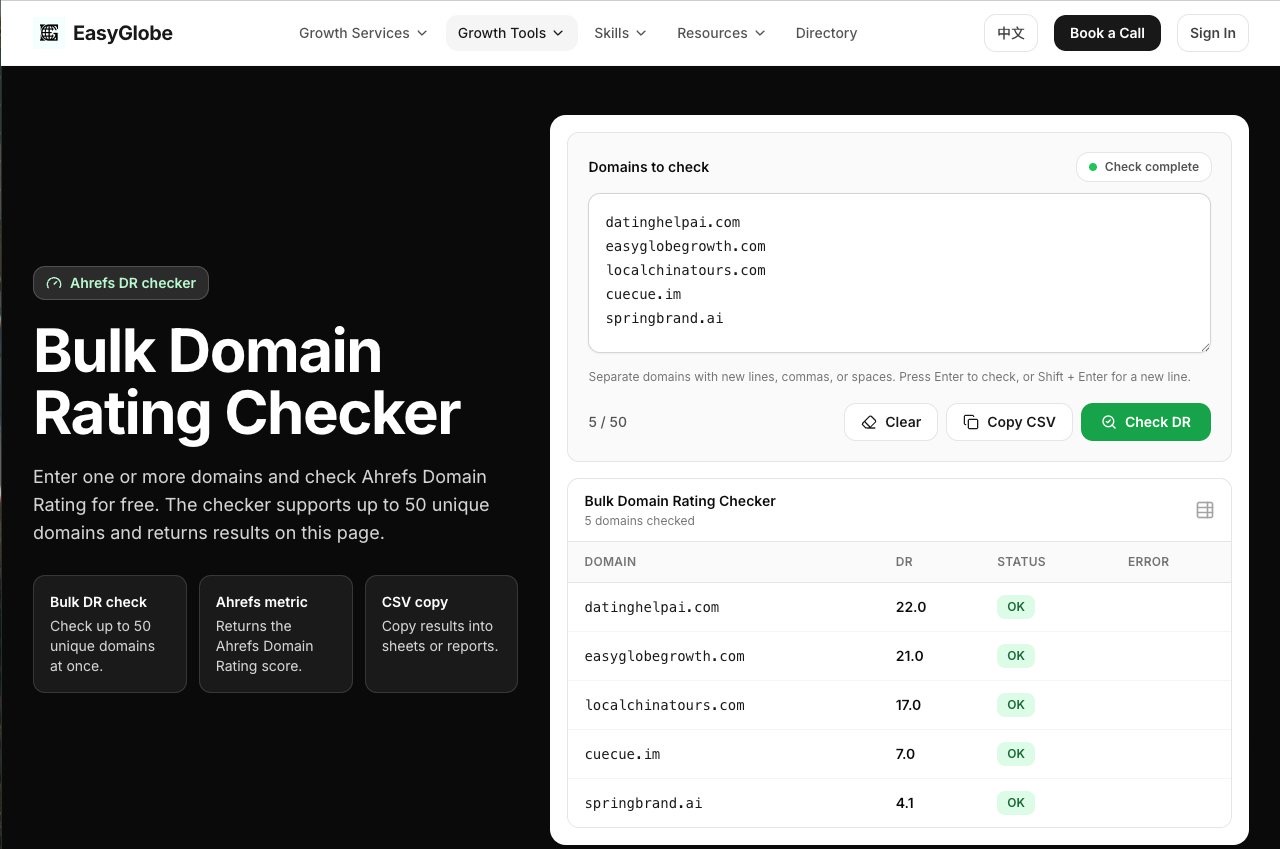Screen dimensions: 1280x849
Task: Click the DR column header
Action: tap(904, 562)
